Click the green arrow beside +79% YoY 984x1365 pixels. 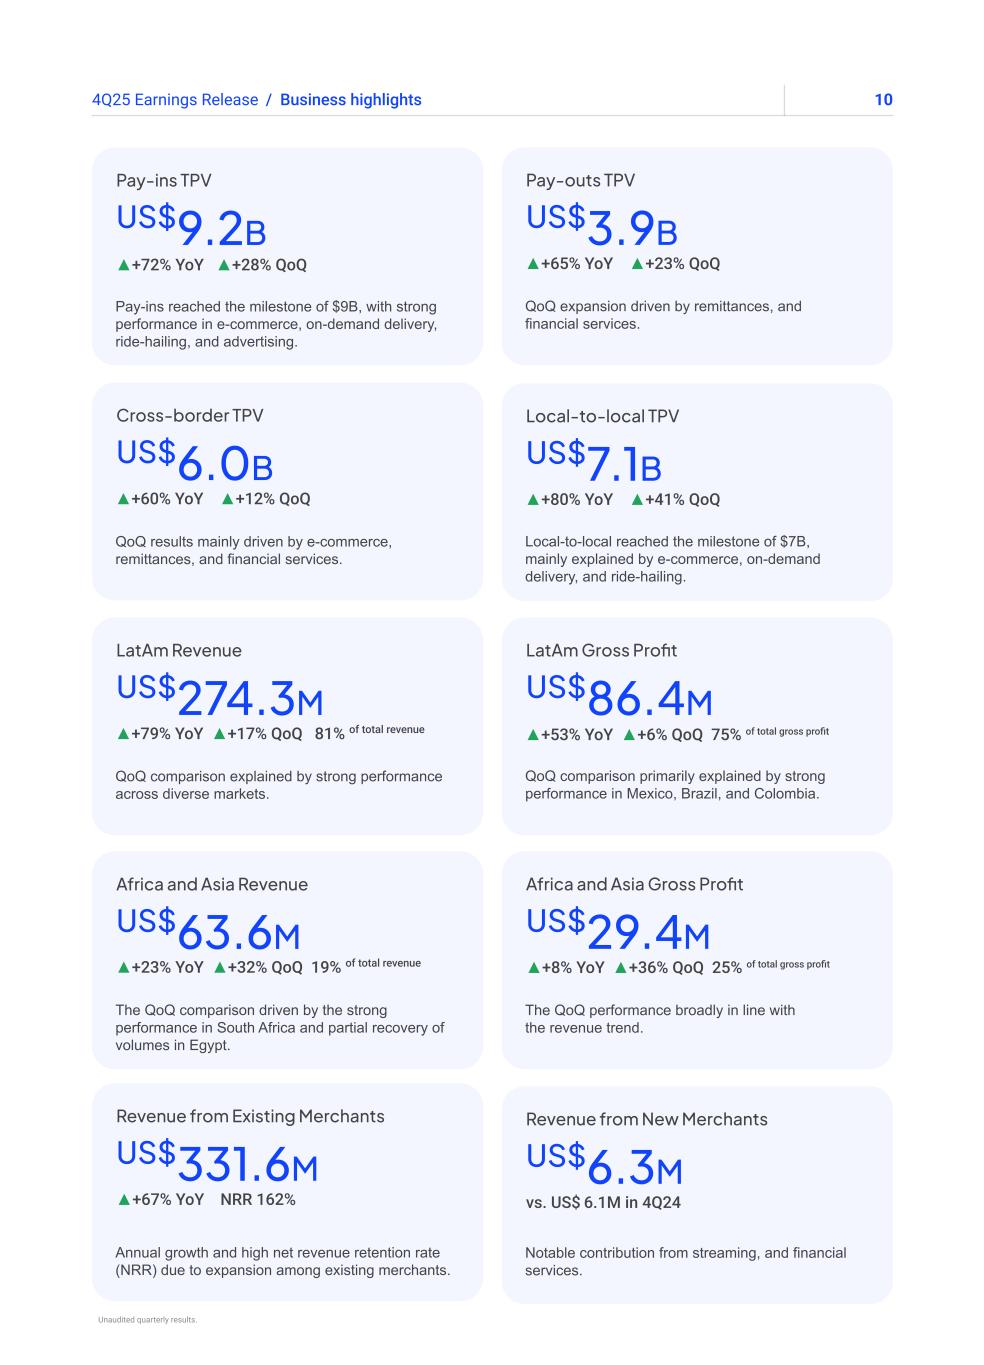coord(123,734)
